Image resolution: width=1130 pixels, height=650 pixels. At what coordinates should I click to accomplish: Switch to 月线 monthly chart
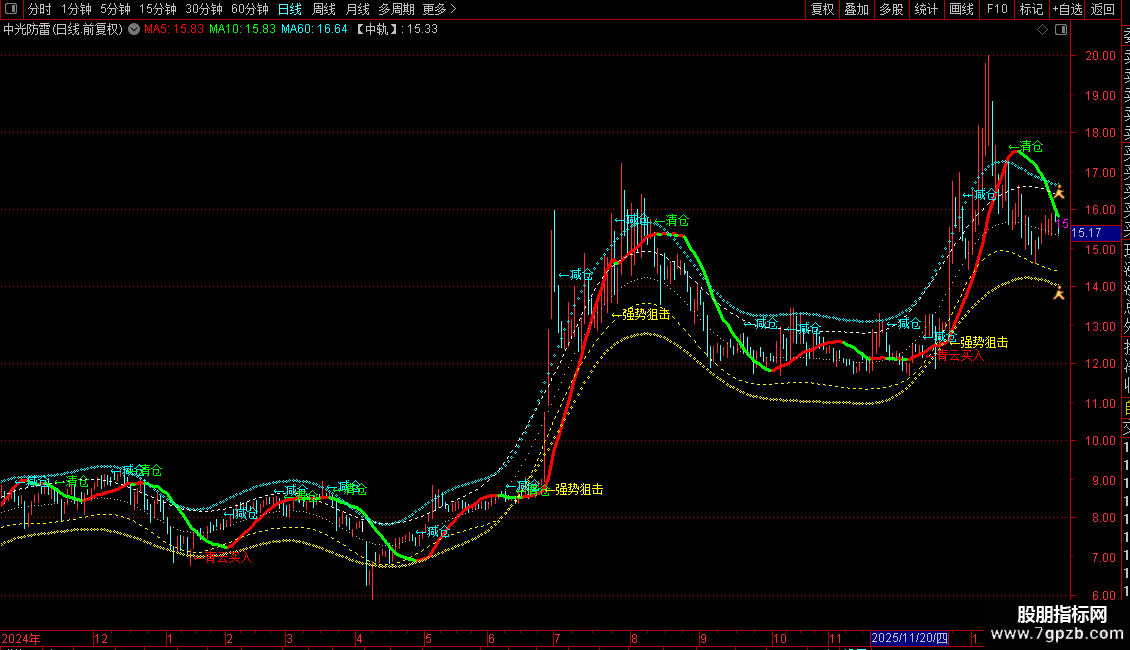(357, 9)
